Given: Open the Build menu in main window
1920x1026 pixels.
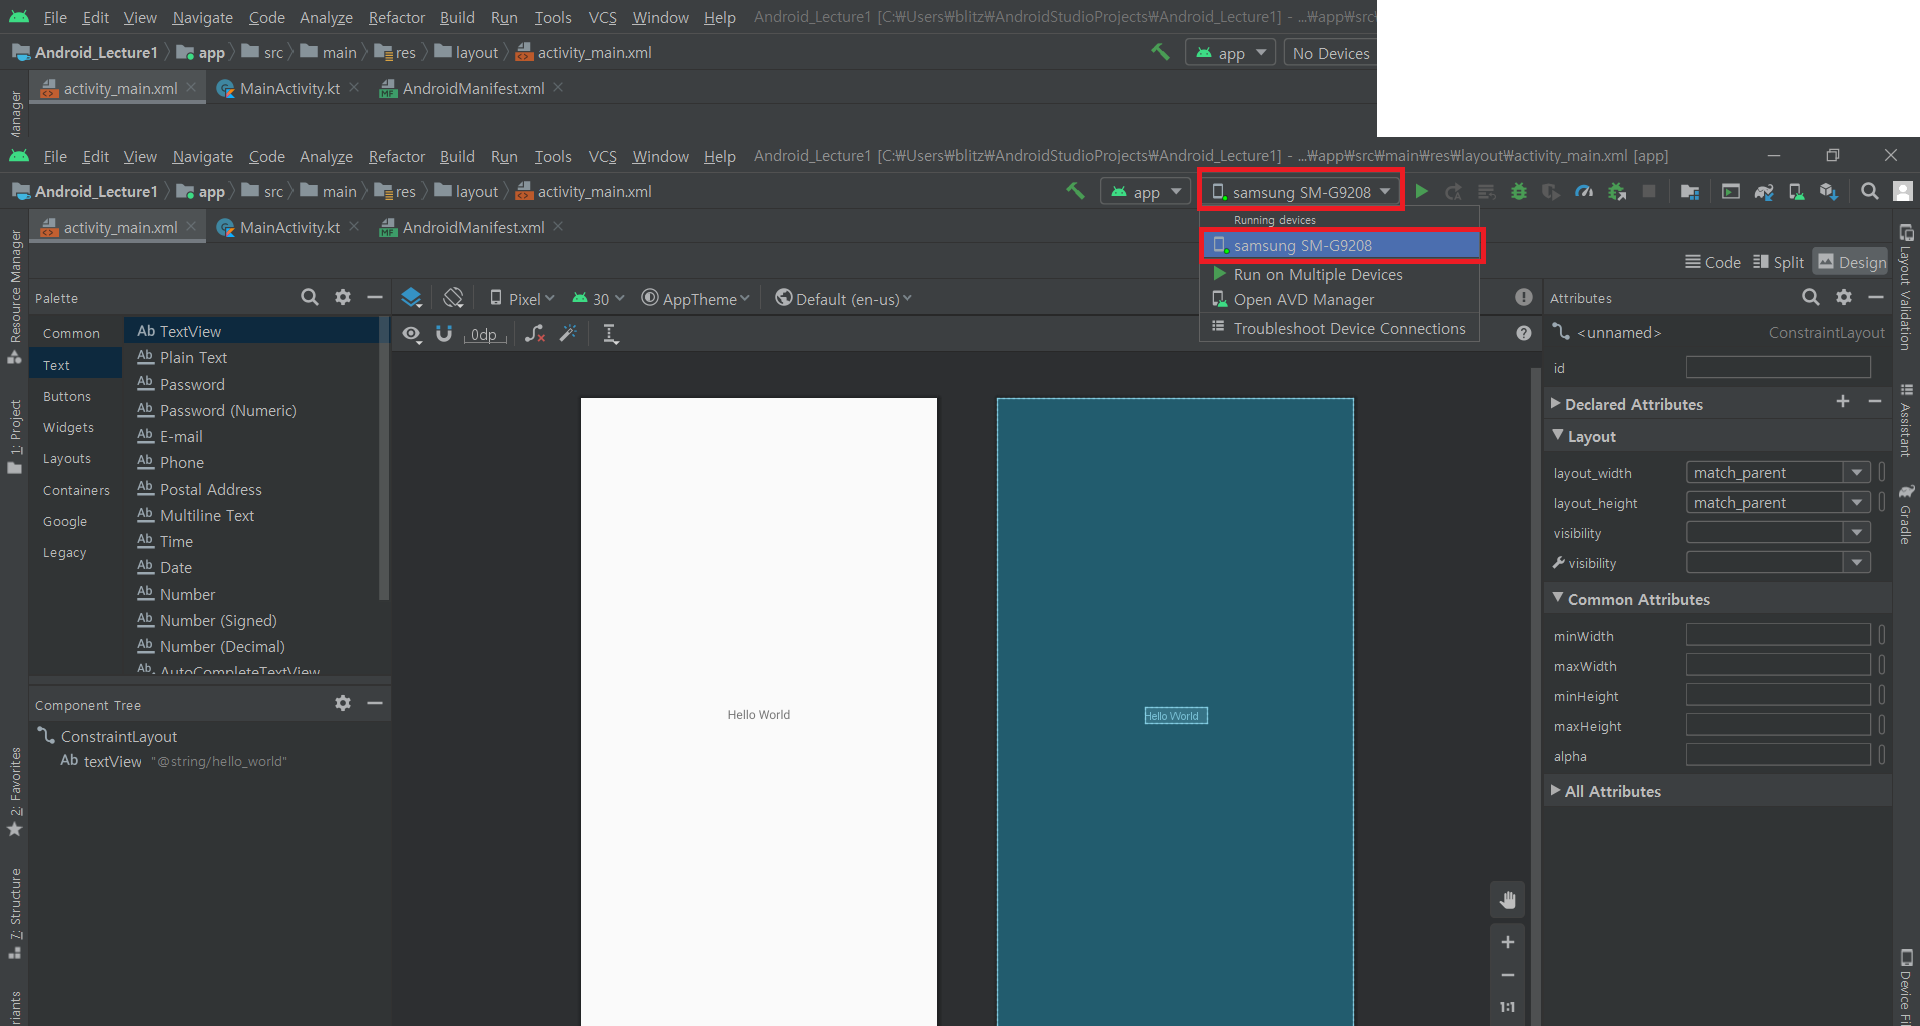Looking at the screenshot, I should 457,156.
